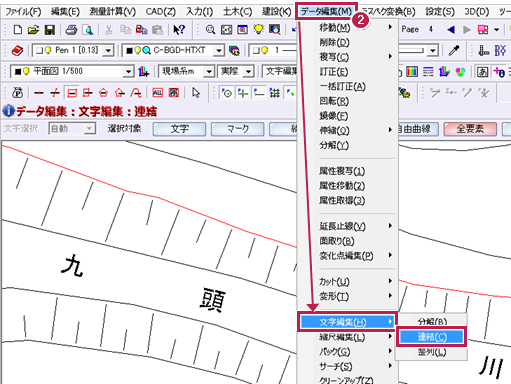Click the red eraser book icon

coord(17,51)
